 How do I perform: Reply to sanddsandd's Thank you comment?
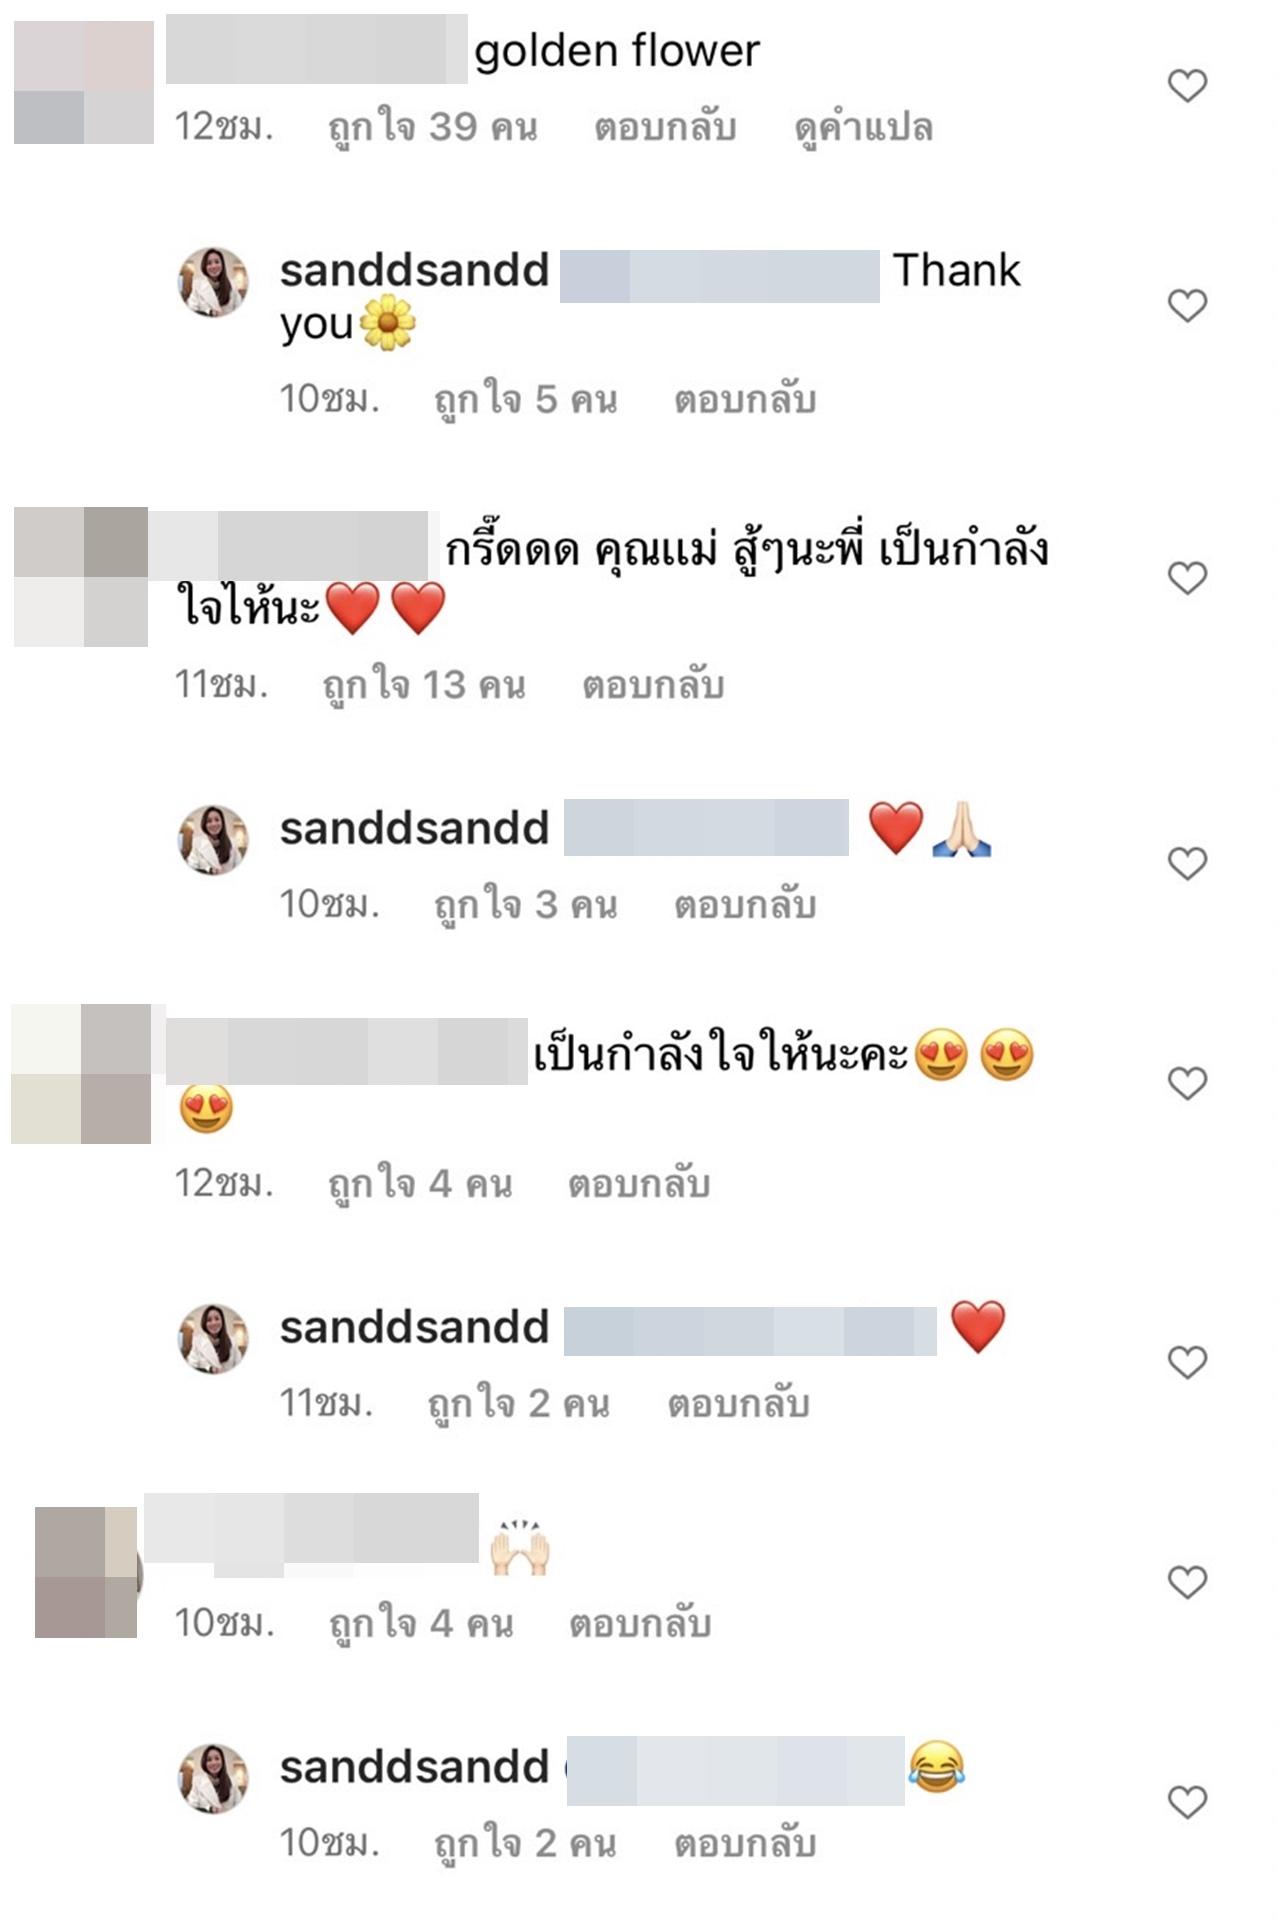tap(745, 400)
